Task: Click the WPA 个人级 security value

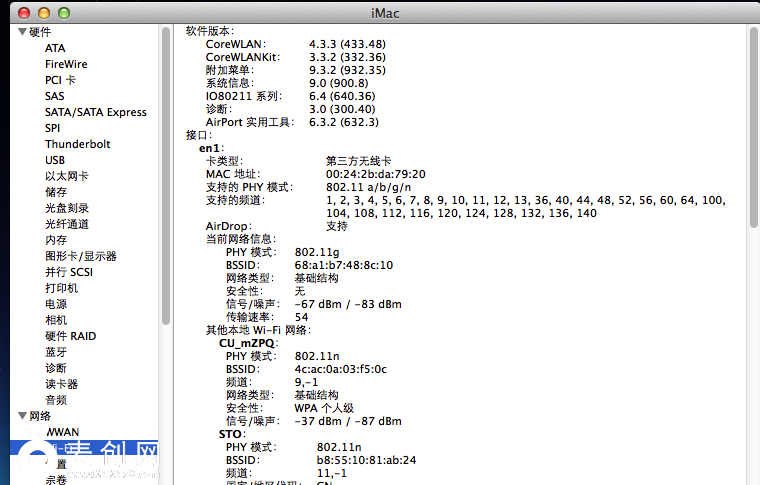Action: click(324, 408)
